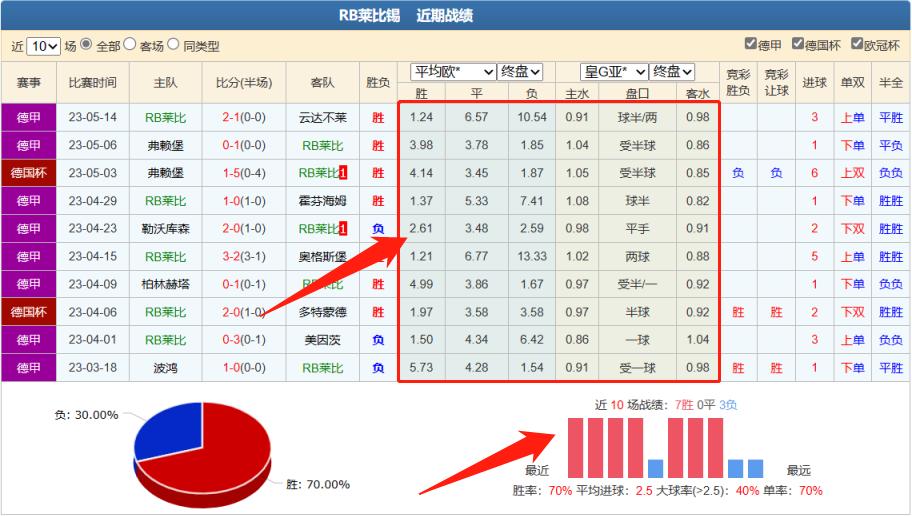Open score 1-5(0-4) match details
Image resolution: width=912 pixels, height=516 pixels.
[x=244, y=173]
